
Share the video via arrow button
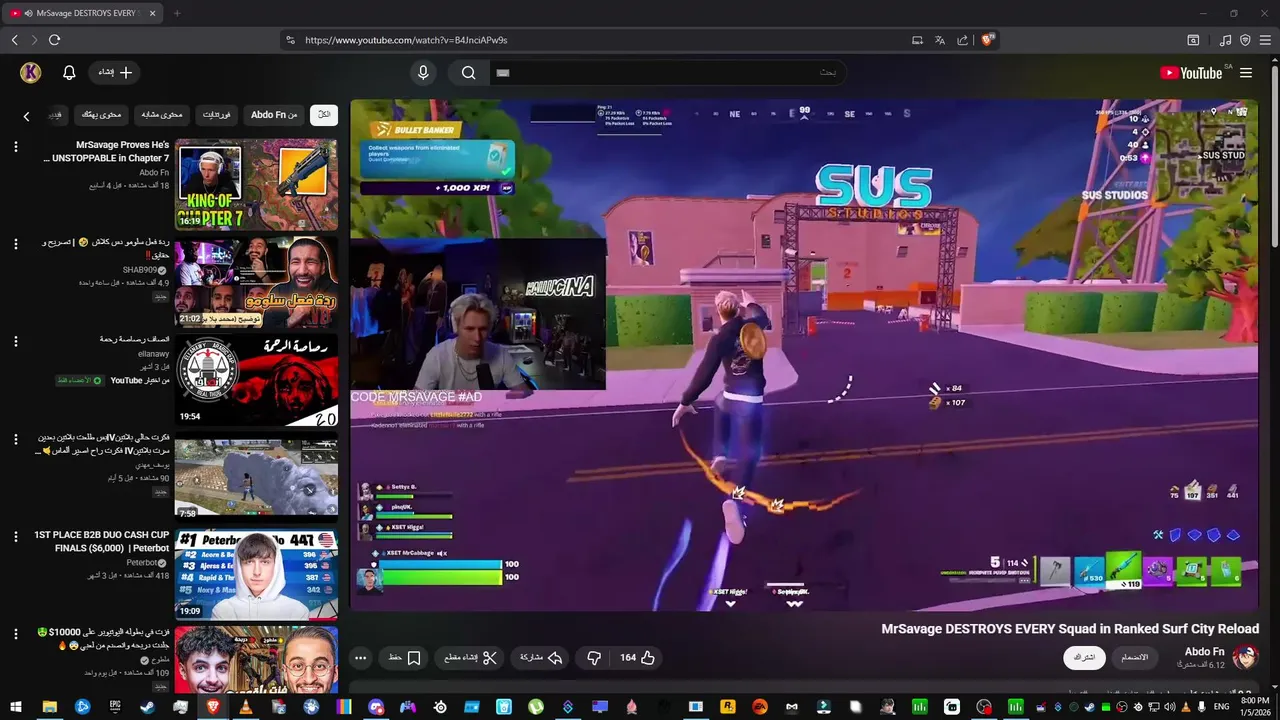(541, 658)
